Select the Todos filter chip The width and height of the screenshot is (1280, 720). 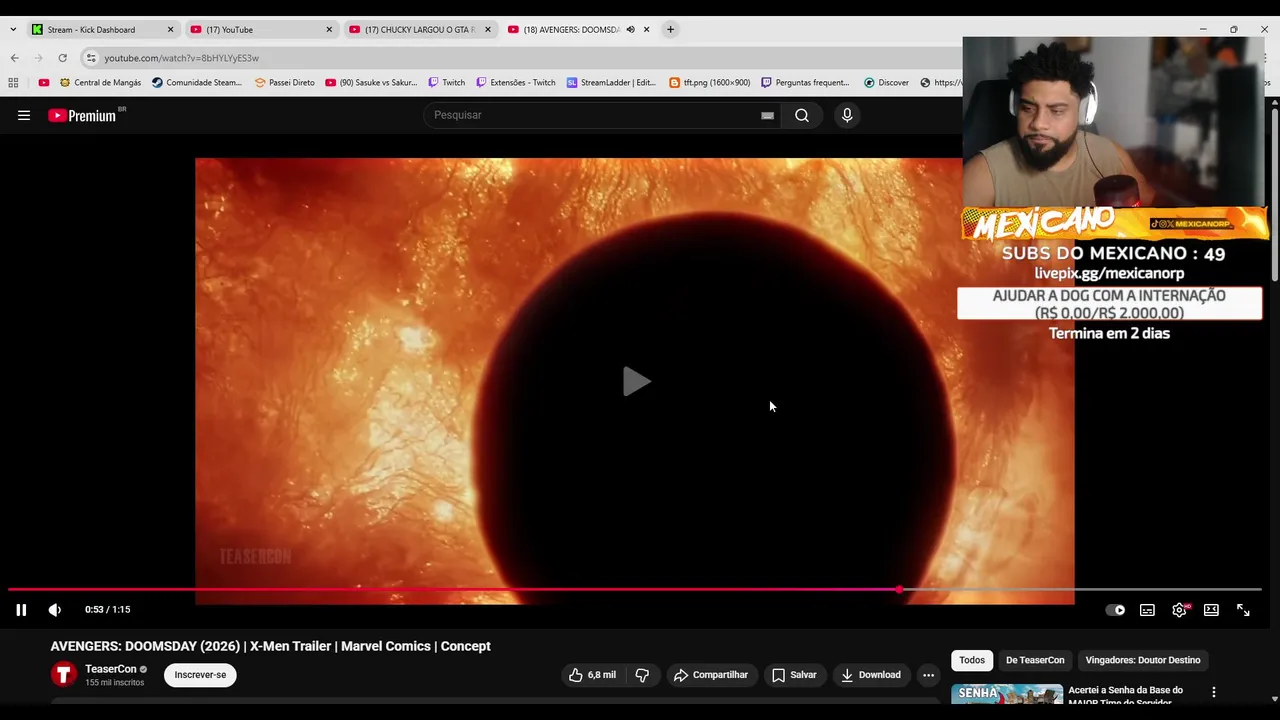(972, 660)
